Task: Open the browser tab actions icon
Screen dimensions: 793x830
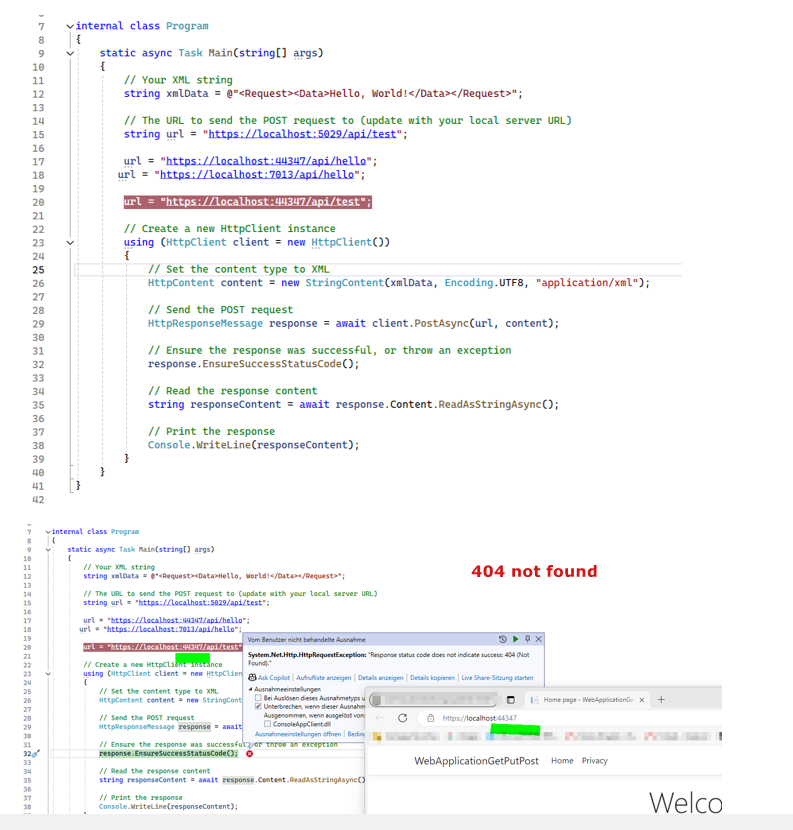Action: tap(510, 700)
